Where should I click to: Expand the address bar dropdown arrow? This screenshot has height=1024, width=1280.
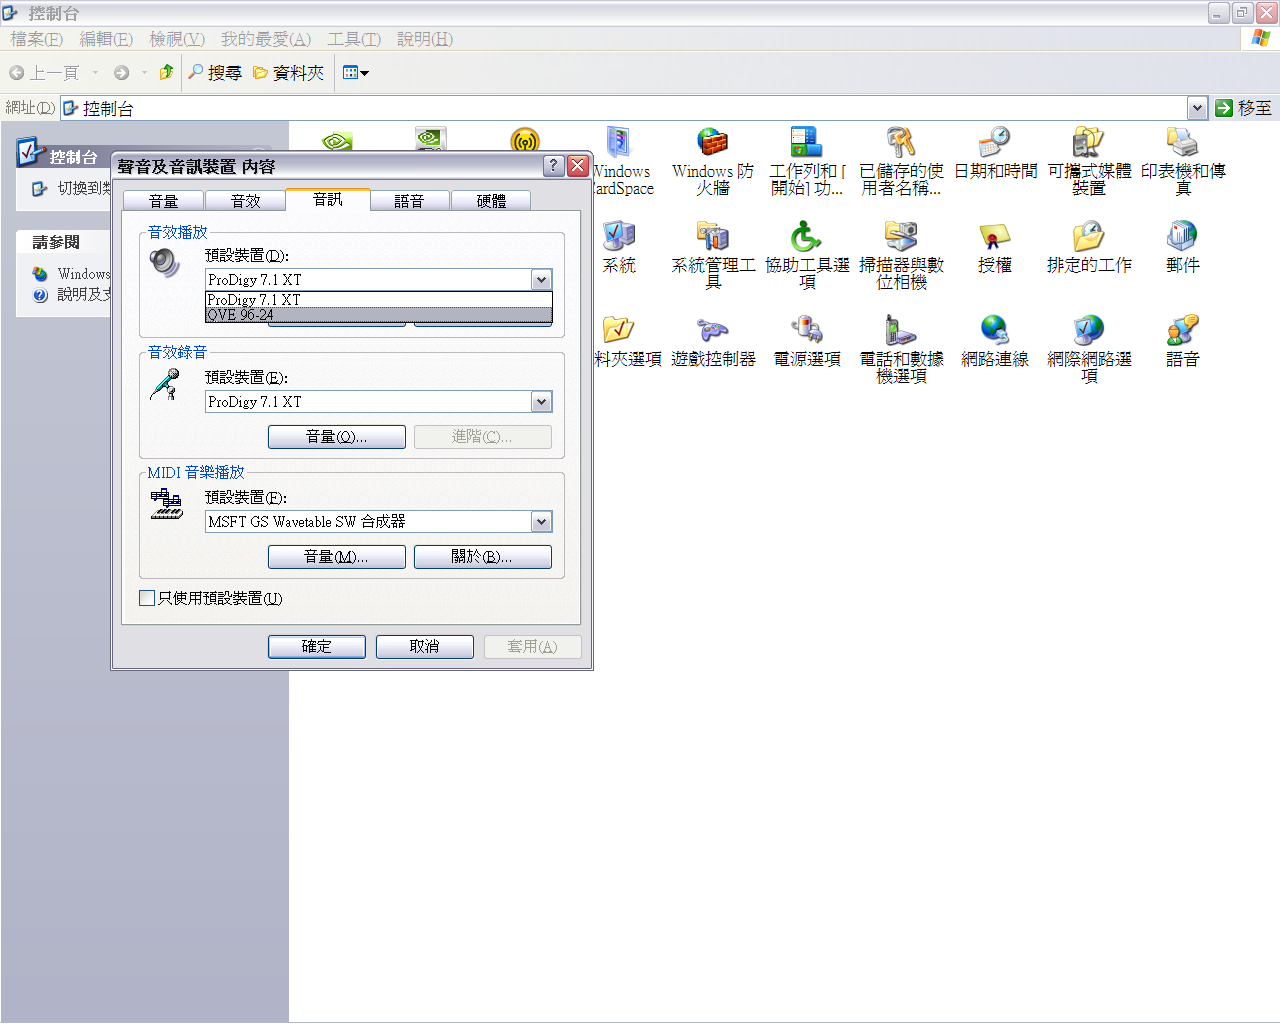(x=1197, y=107)
